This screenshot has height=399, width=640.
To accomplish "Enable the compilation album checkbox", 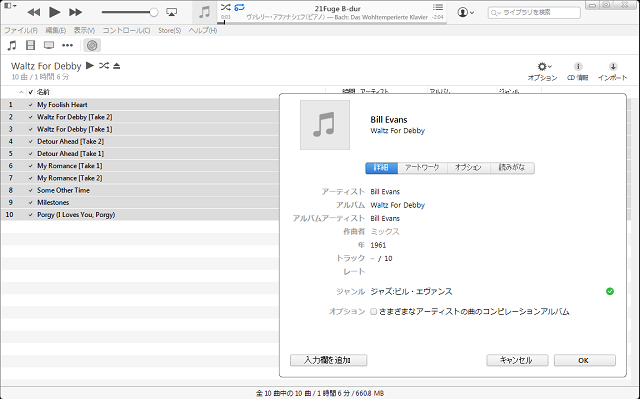I will click(x=373, y=312).
